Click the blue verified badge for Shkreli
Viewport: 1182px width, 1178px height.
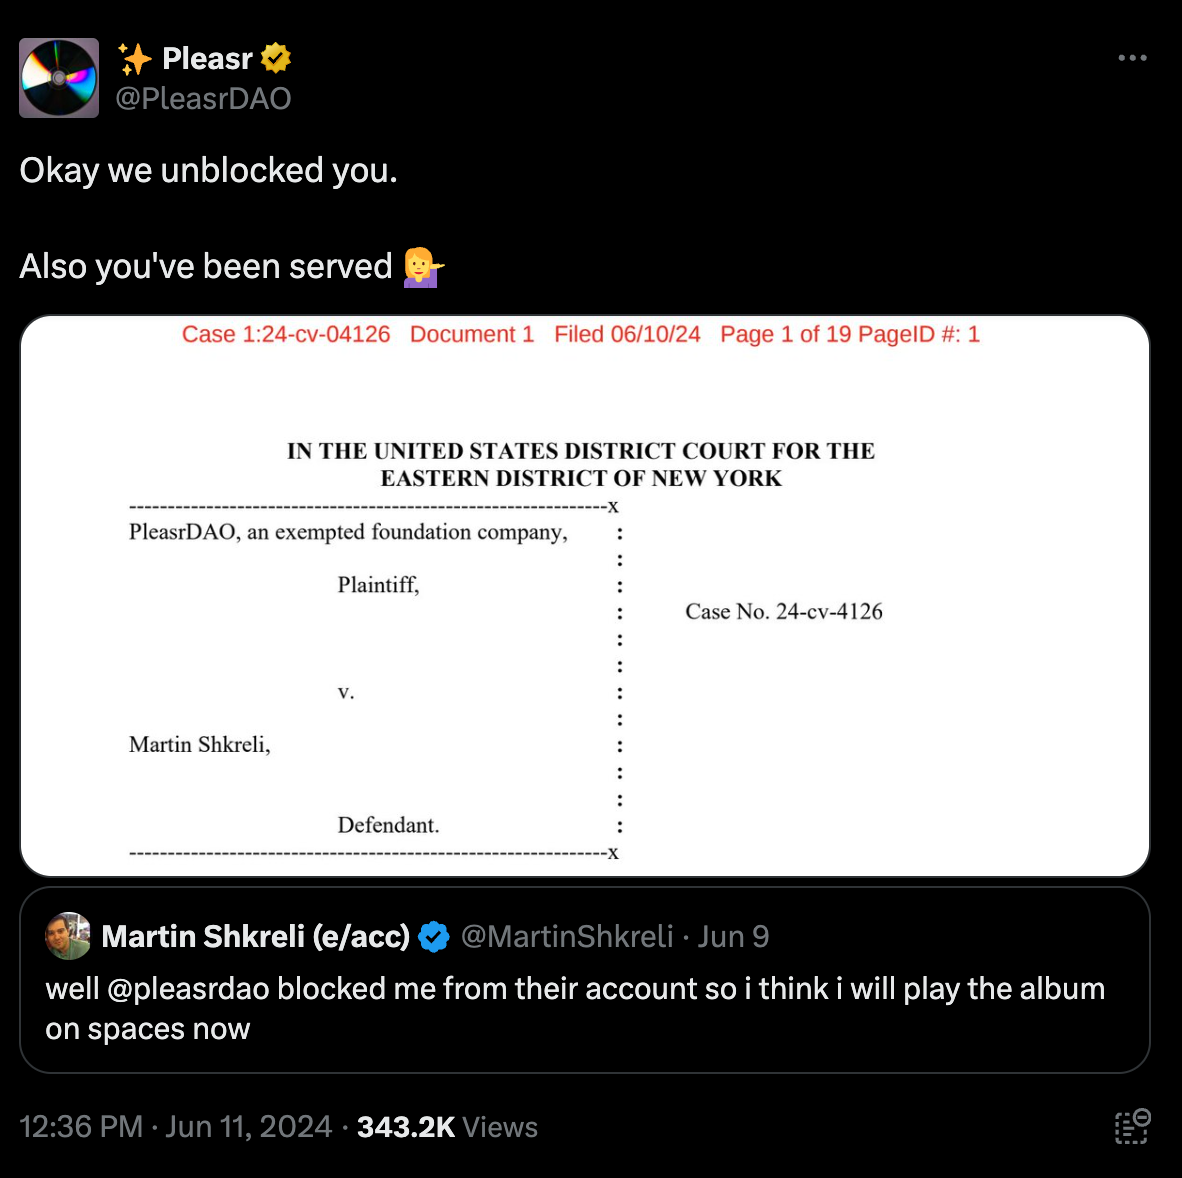[433, 937]
